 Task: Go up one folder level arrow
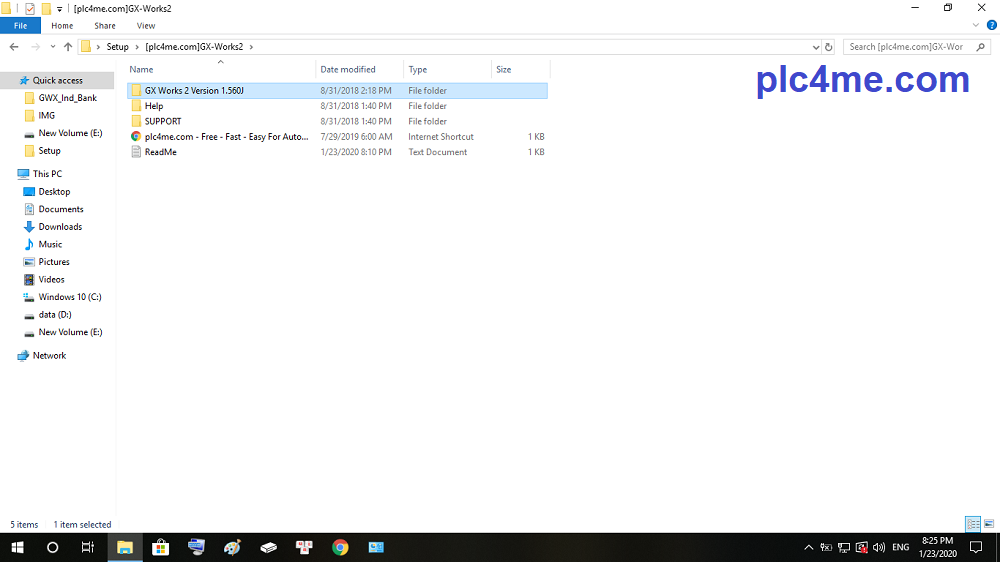pyautogui.click(x=68, y=47)
